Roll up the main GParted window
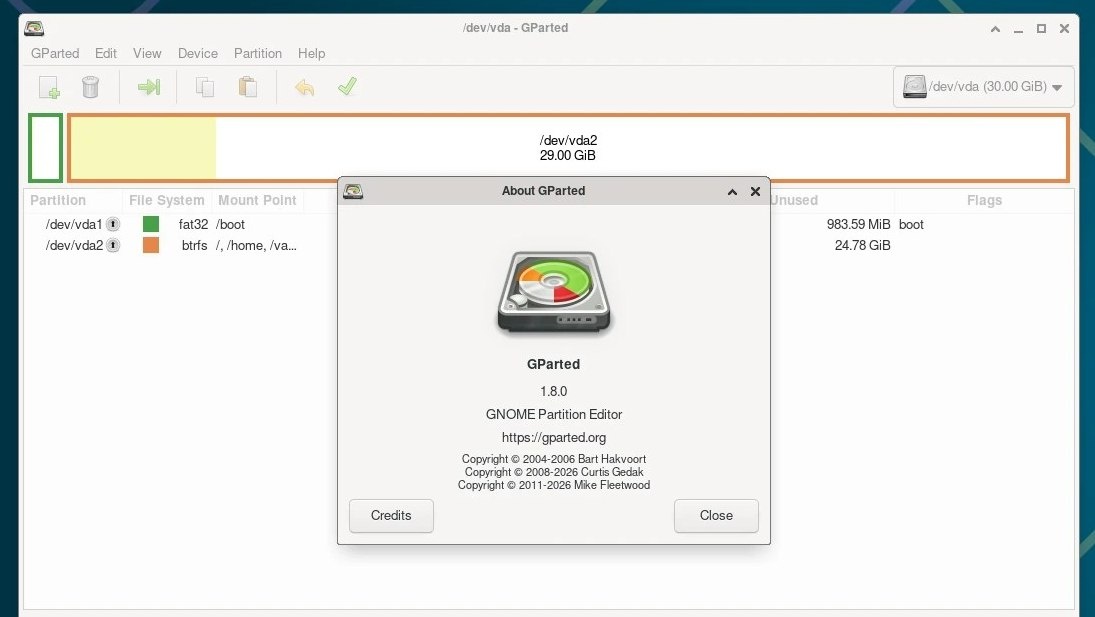The image size is (1095, 617). click(x=996, y=29)
